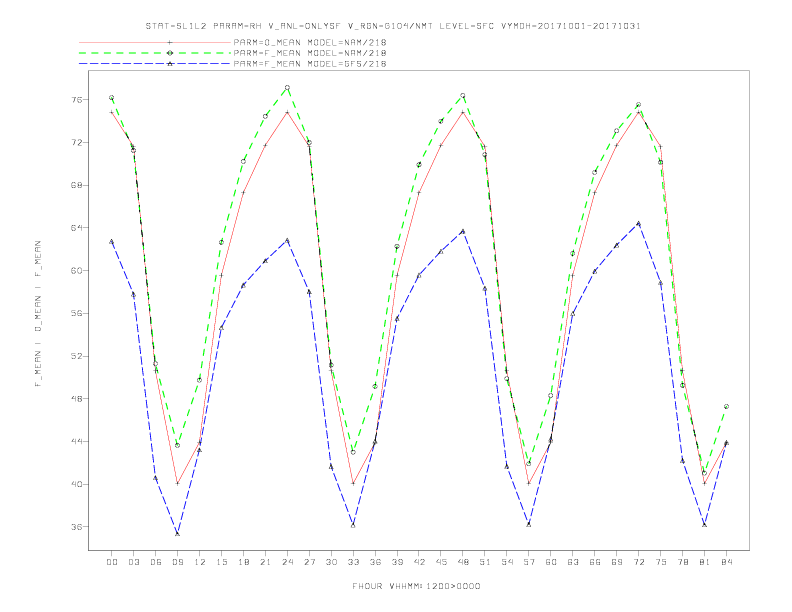Screen dimensions: 792x612
Task: Select legend entry PARM=O_MEAN MODEL=NAM/218
Action: (310, 42)
